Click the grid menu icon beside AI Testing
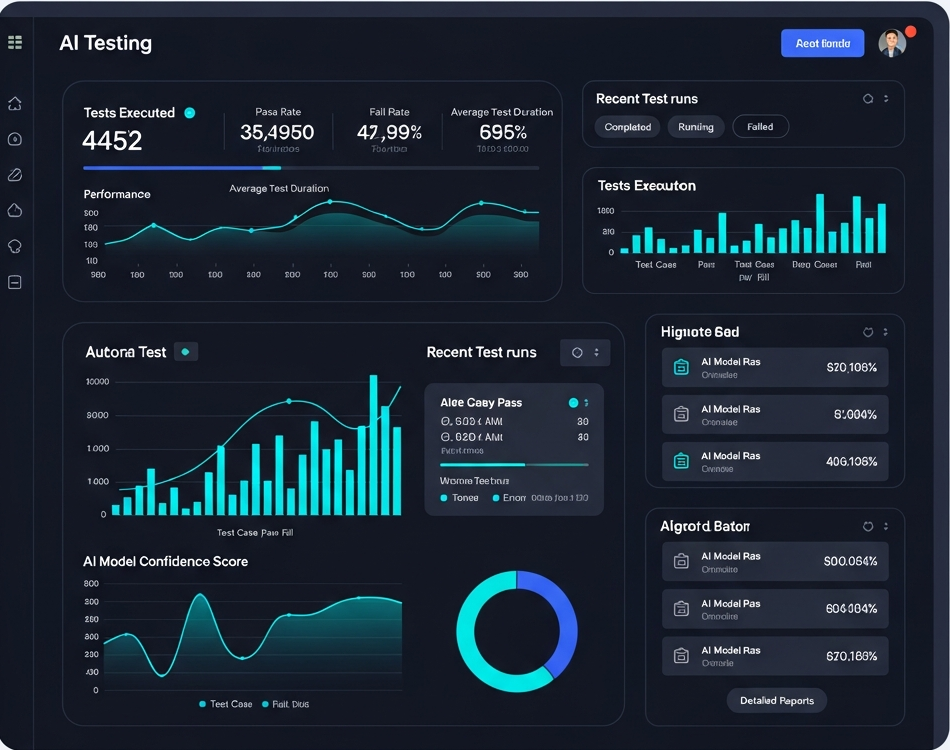950x750 pixels. [15, 43]
